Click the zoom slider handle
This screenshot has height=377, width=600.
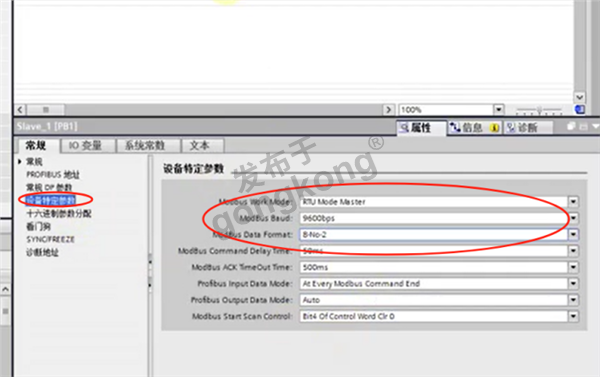pyautogui.click(x=539, y=110)
